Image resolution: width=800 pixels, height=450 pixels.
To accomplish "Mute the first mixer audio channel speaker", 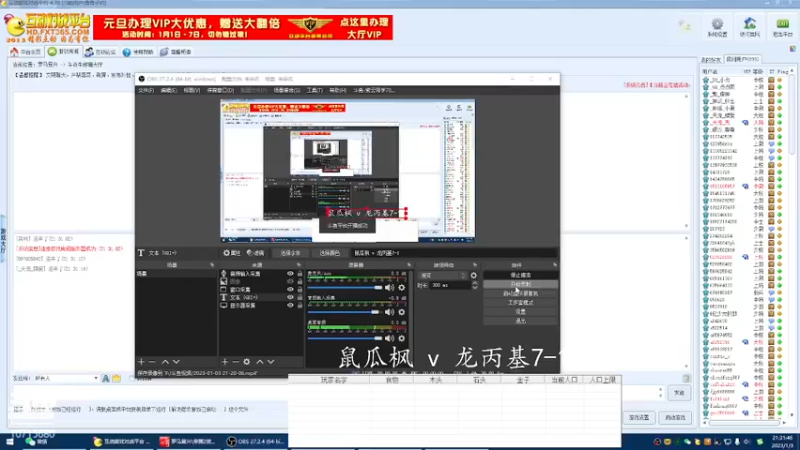I will tap(390, 288).
